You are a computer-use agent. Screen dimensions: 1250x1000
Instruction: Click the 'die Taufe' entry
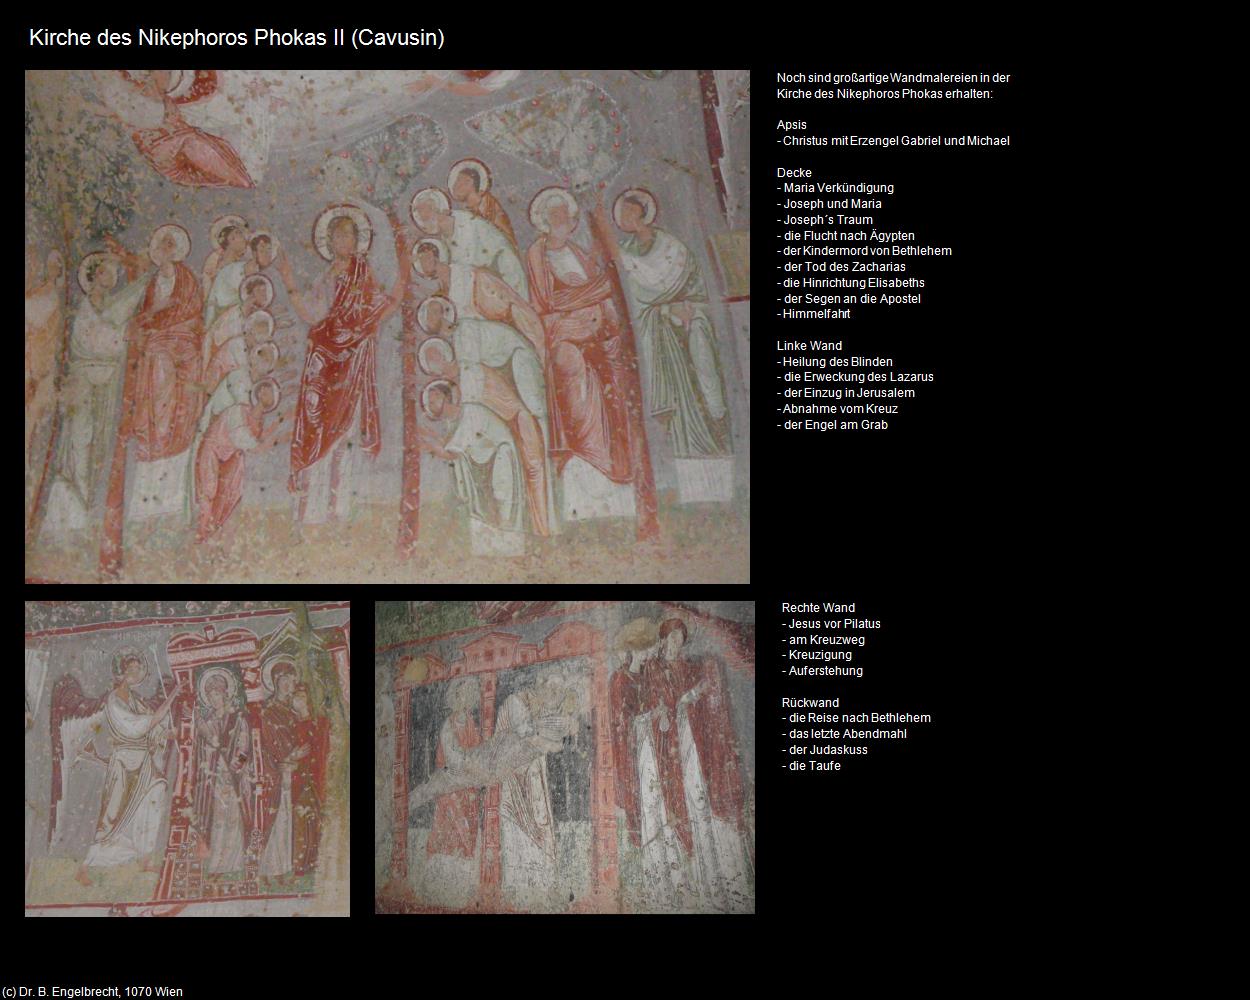(x=811, y=766)
